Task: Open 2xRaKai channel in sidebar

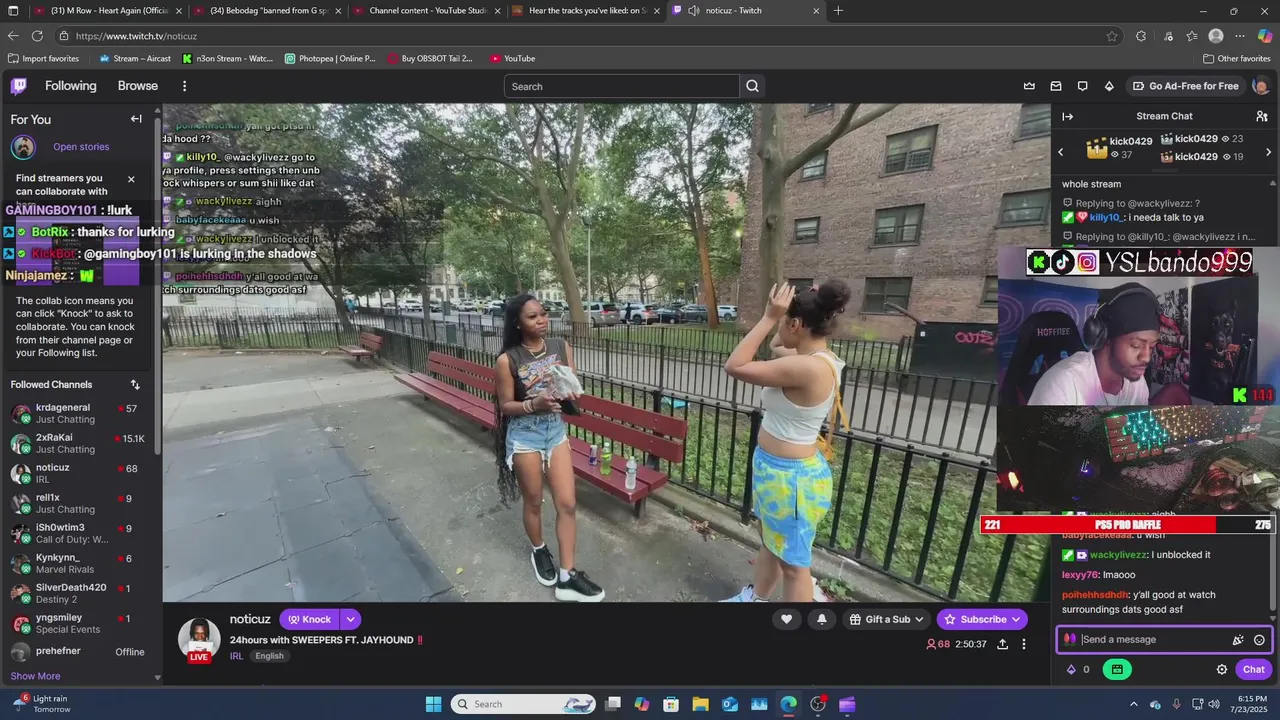Action: click(x=80, y=444)
